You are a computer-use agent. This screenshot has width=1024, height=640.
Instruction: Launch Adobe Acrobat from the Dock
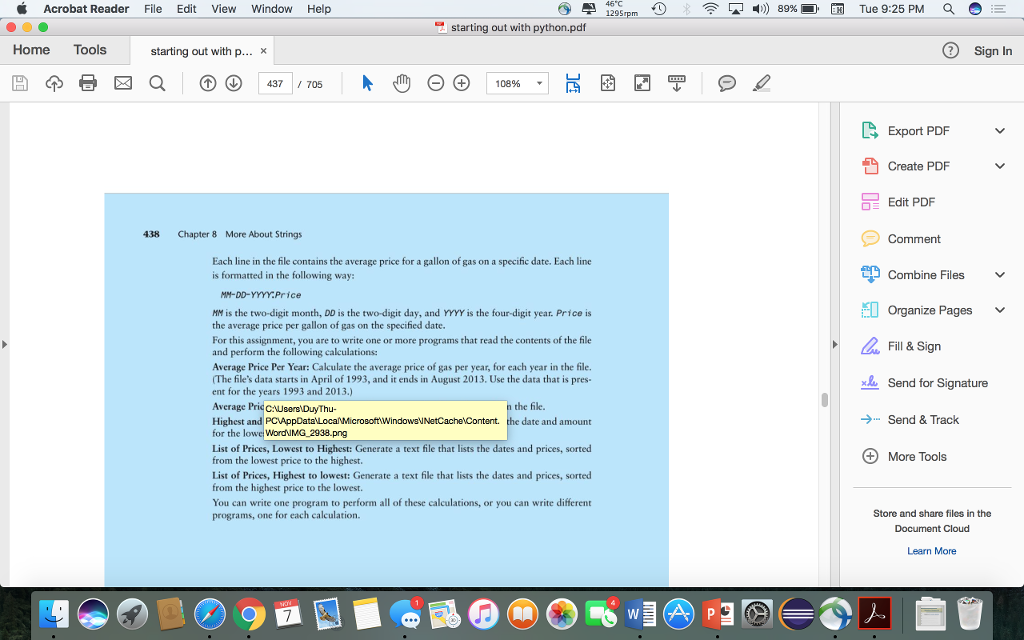[873, 612]
